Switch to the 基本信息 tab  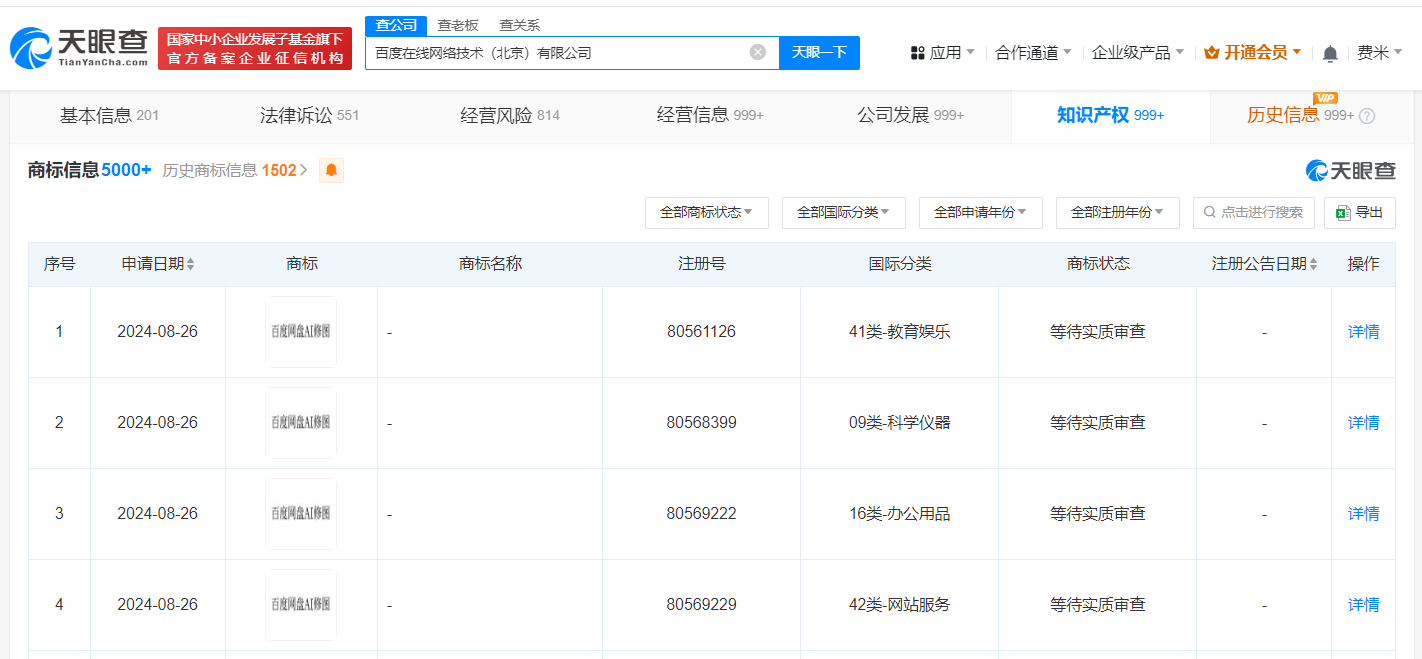(x=110, y=115)
